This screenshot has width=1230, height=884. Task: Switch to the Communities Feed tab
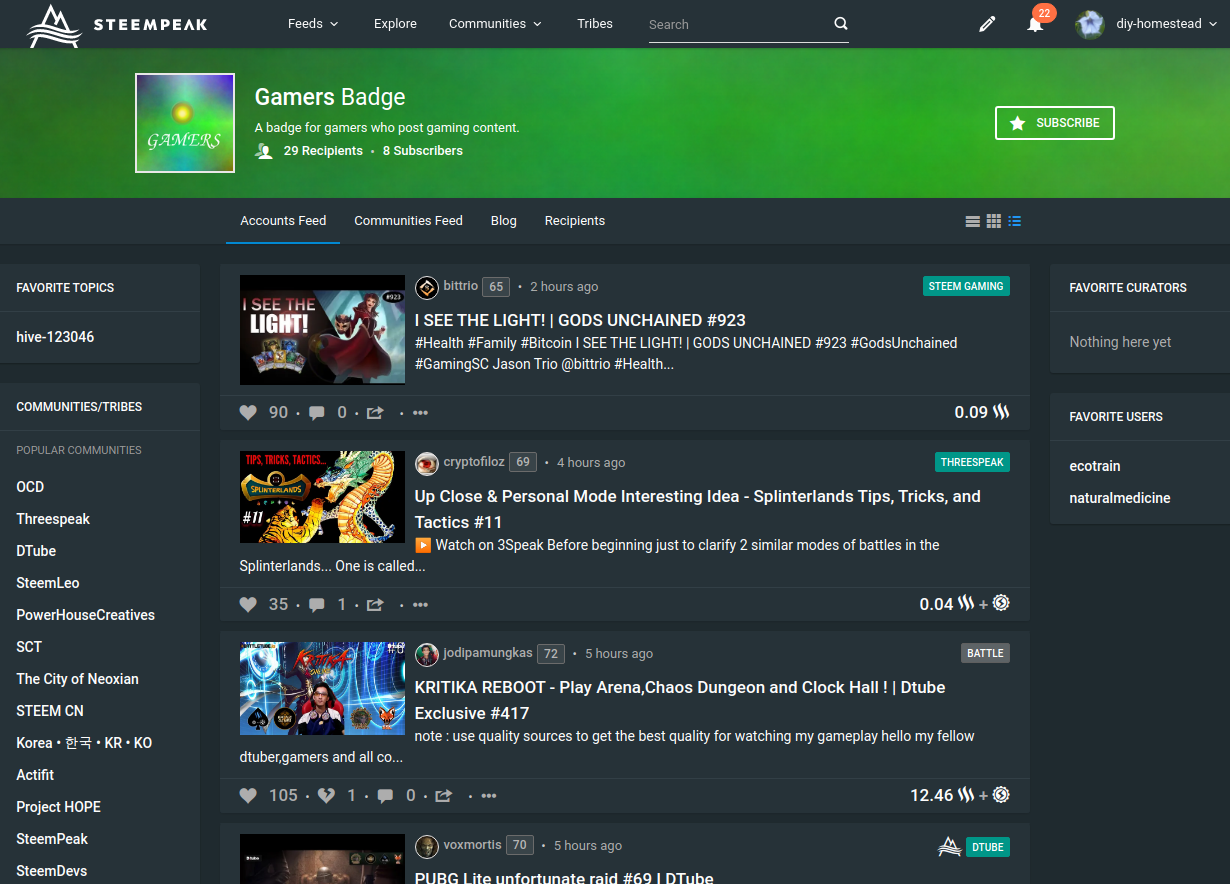408,221
